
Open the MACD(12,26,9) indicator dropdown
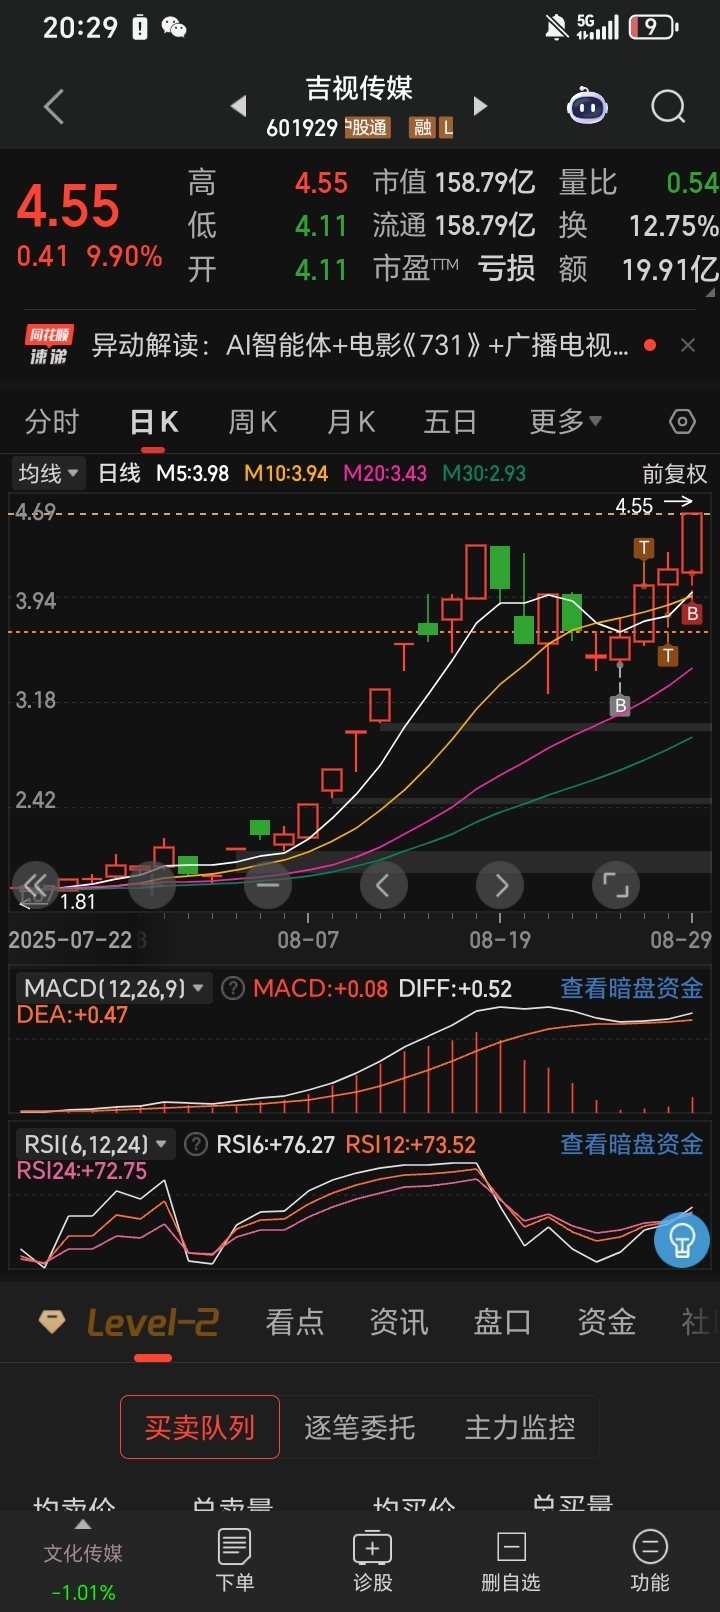[113, 989]
